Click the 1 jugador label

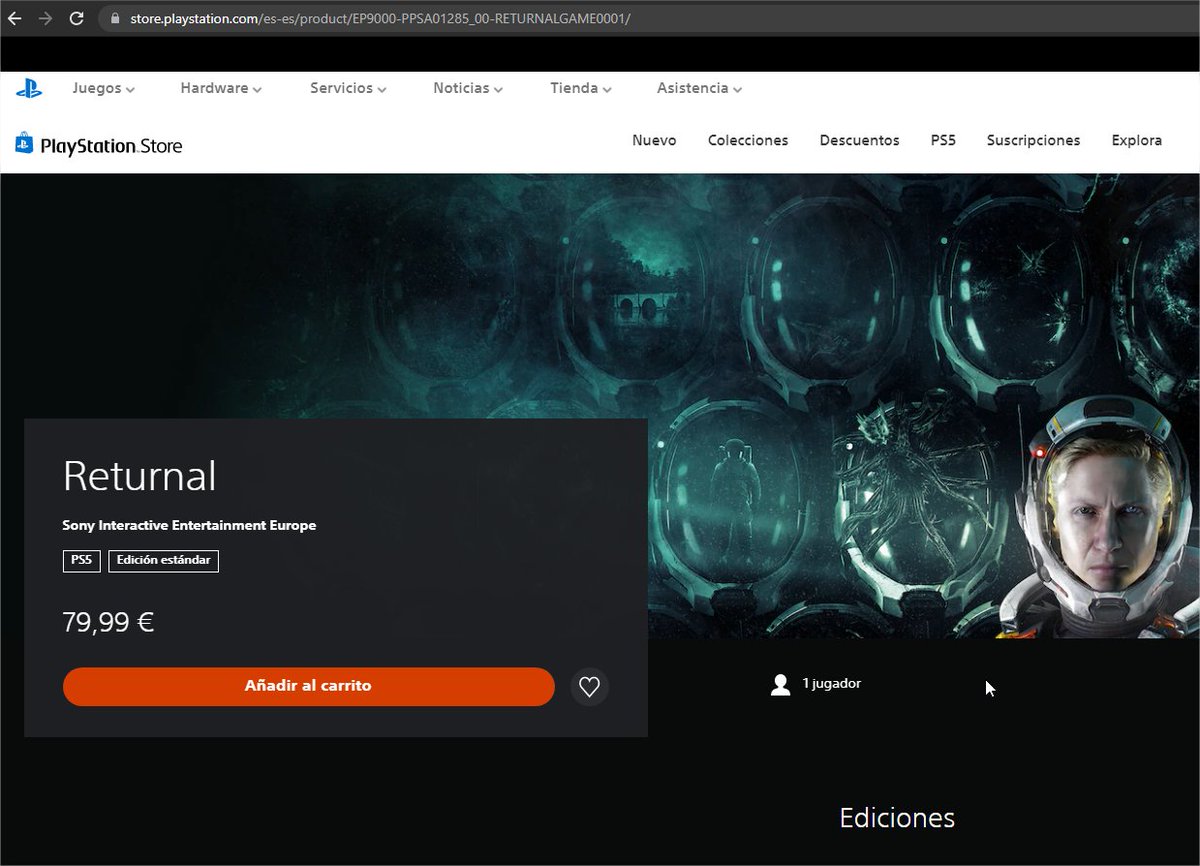[x=831, y=683]
